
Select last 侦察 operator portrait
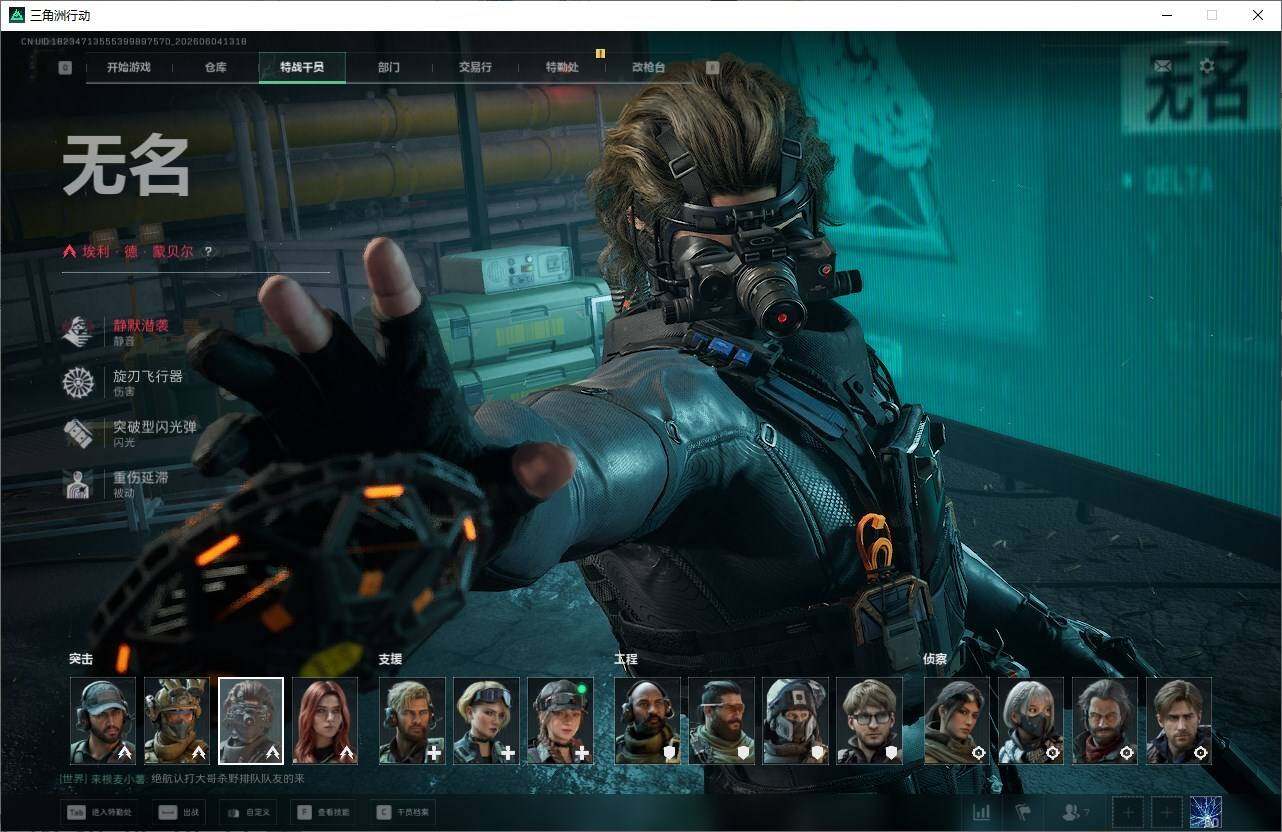[1179, 721]
